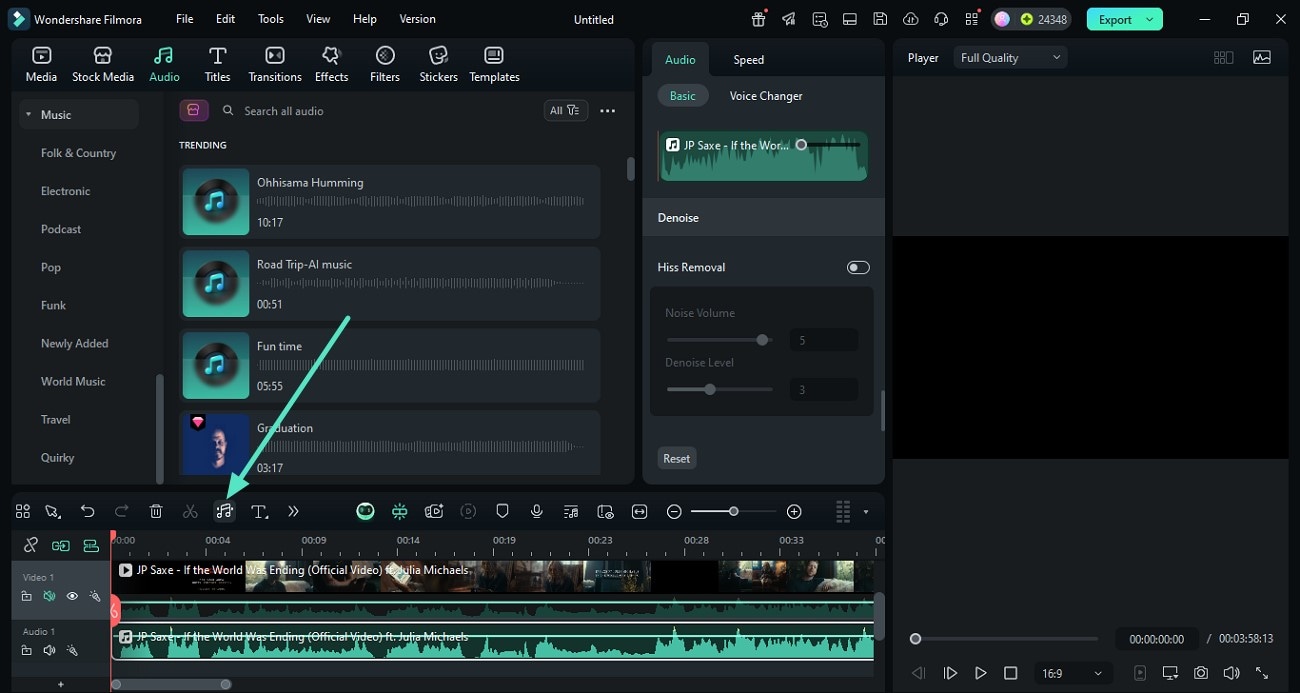The height and width of the screenshot is (693, 1300).
Task: Start voiceover recording with microphone icon
Action: (x=536, y=511)
